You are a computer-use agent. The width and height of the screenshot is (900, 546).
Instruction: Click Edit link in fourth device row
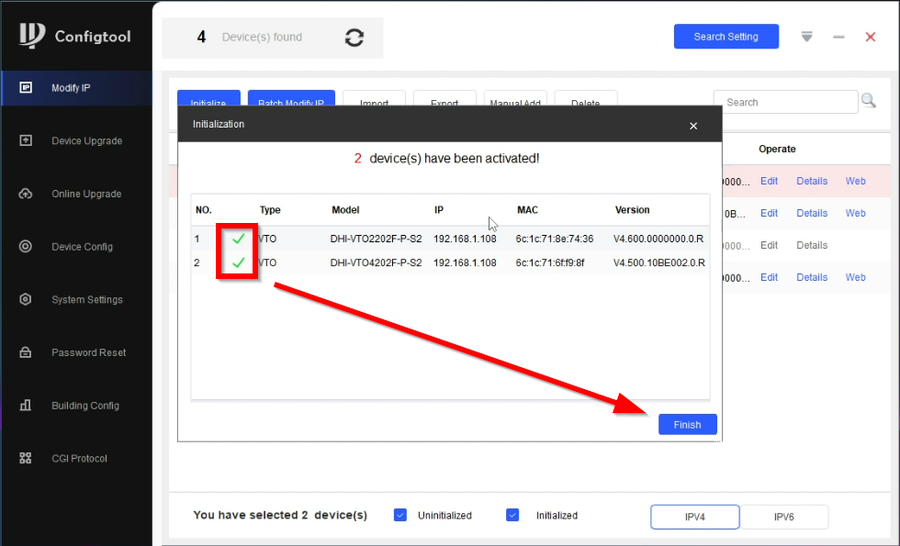pos(769,277)
